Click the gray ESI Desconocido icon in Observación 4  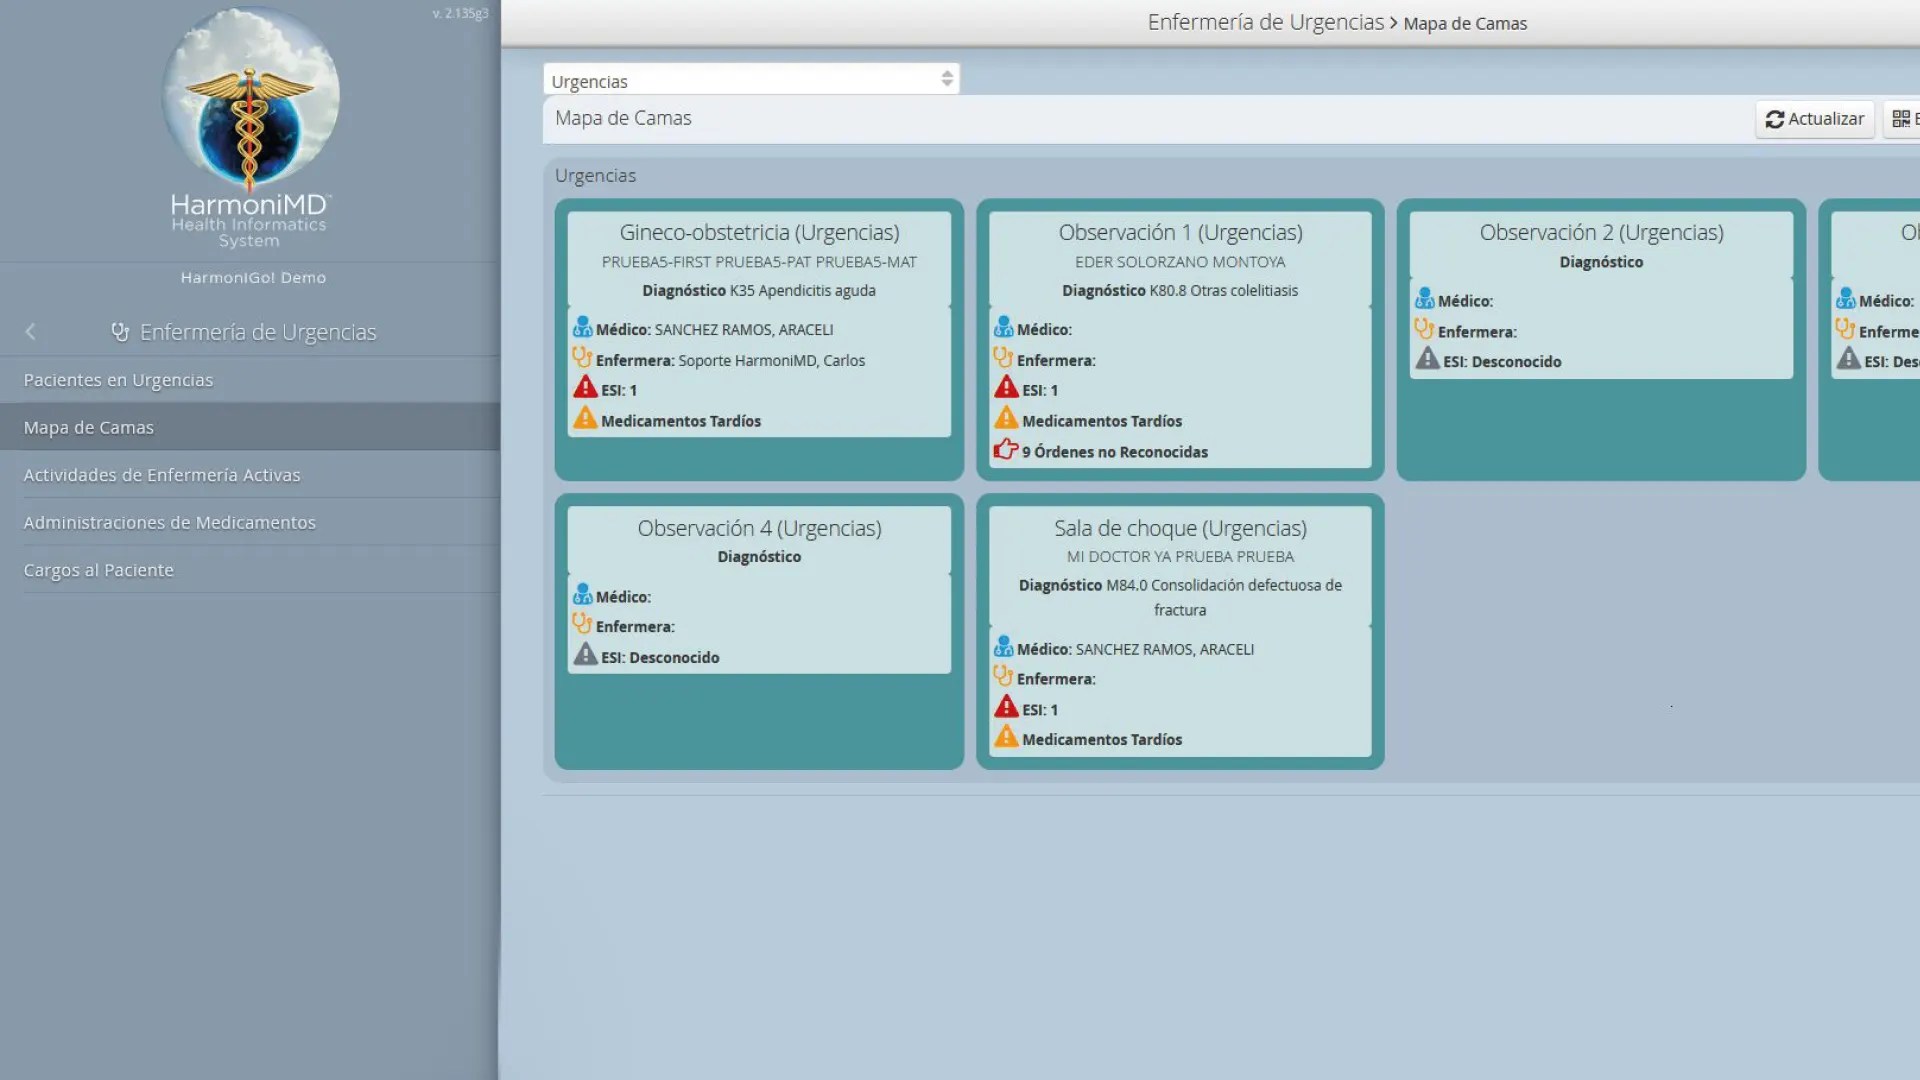coord(585,656)
